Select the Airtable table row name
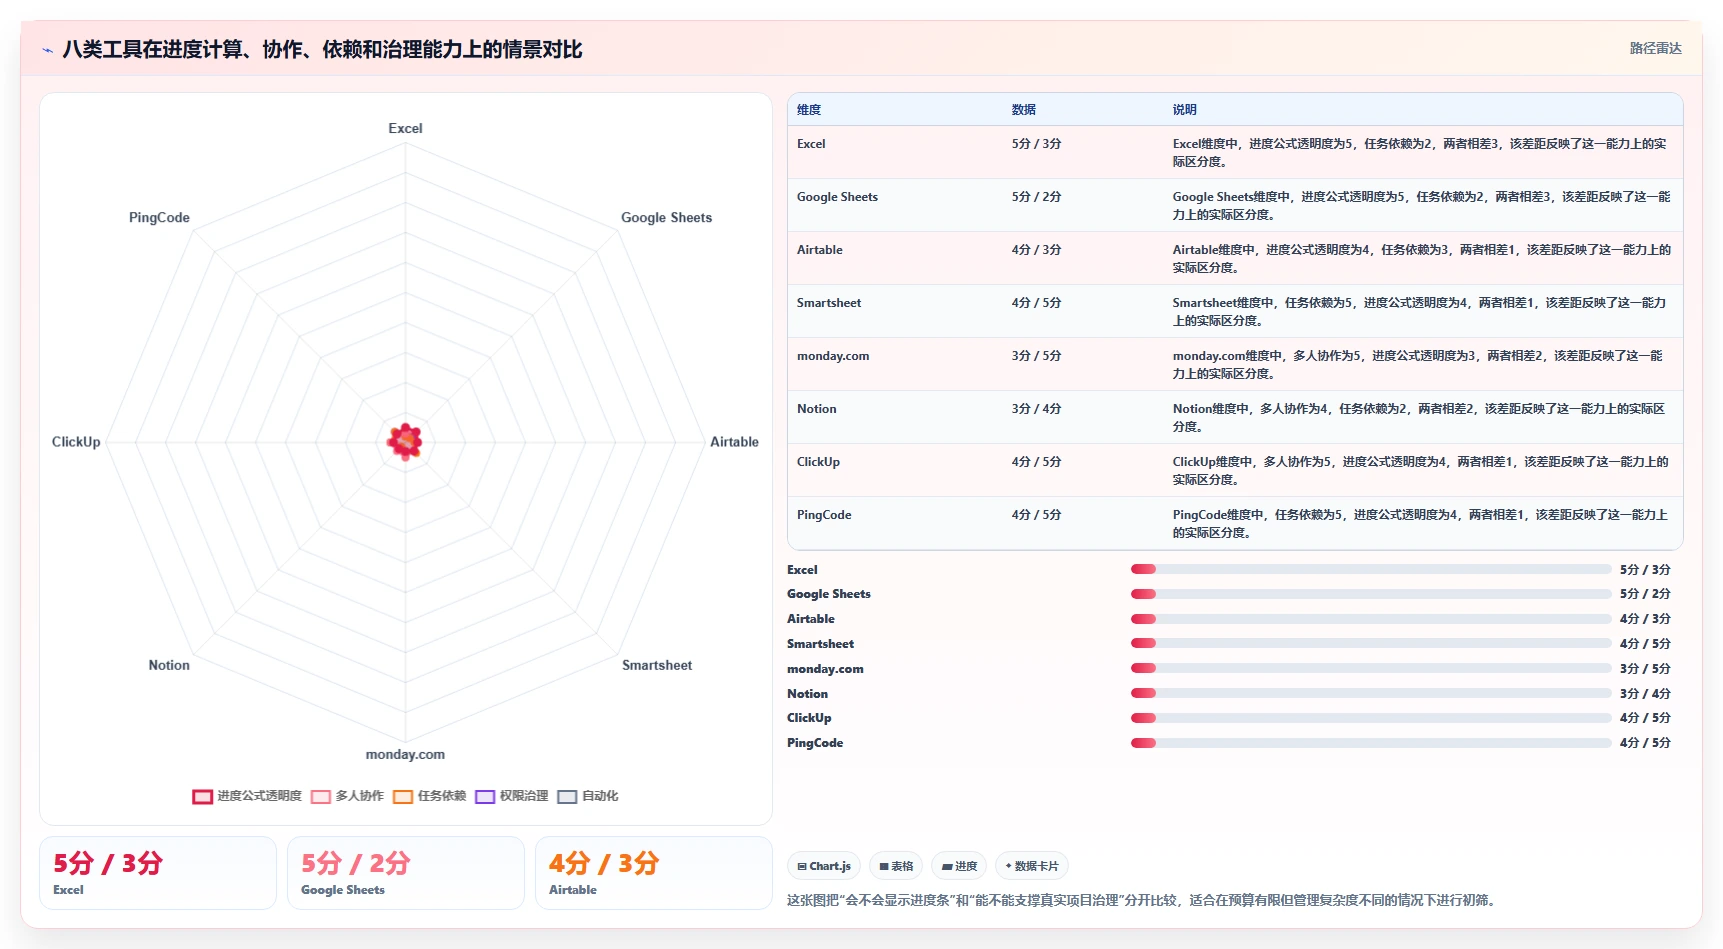Viewport: 1723px width, 949px height. pos(820,250)
